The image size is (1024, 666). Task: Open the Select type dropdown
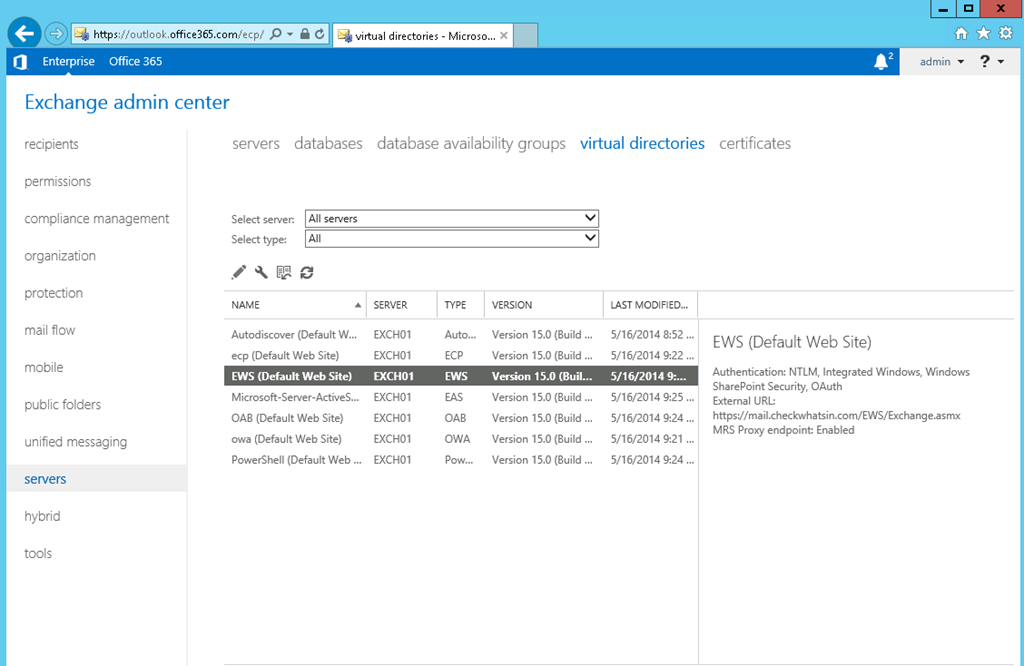point(452,238)
